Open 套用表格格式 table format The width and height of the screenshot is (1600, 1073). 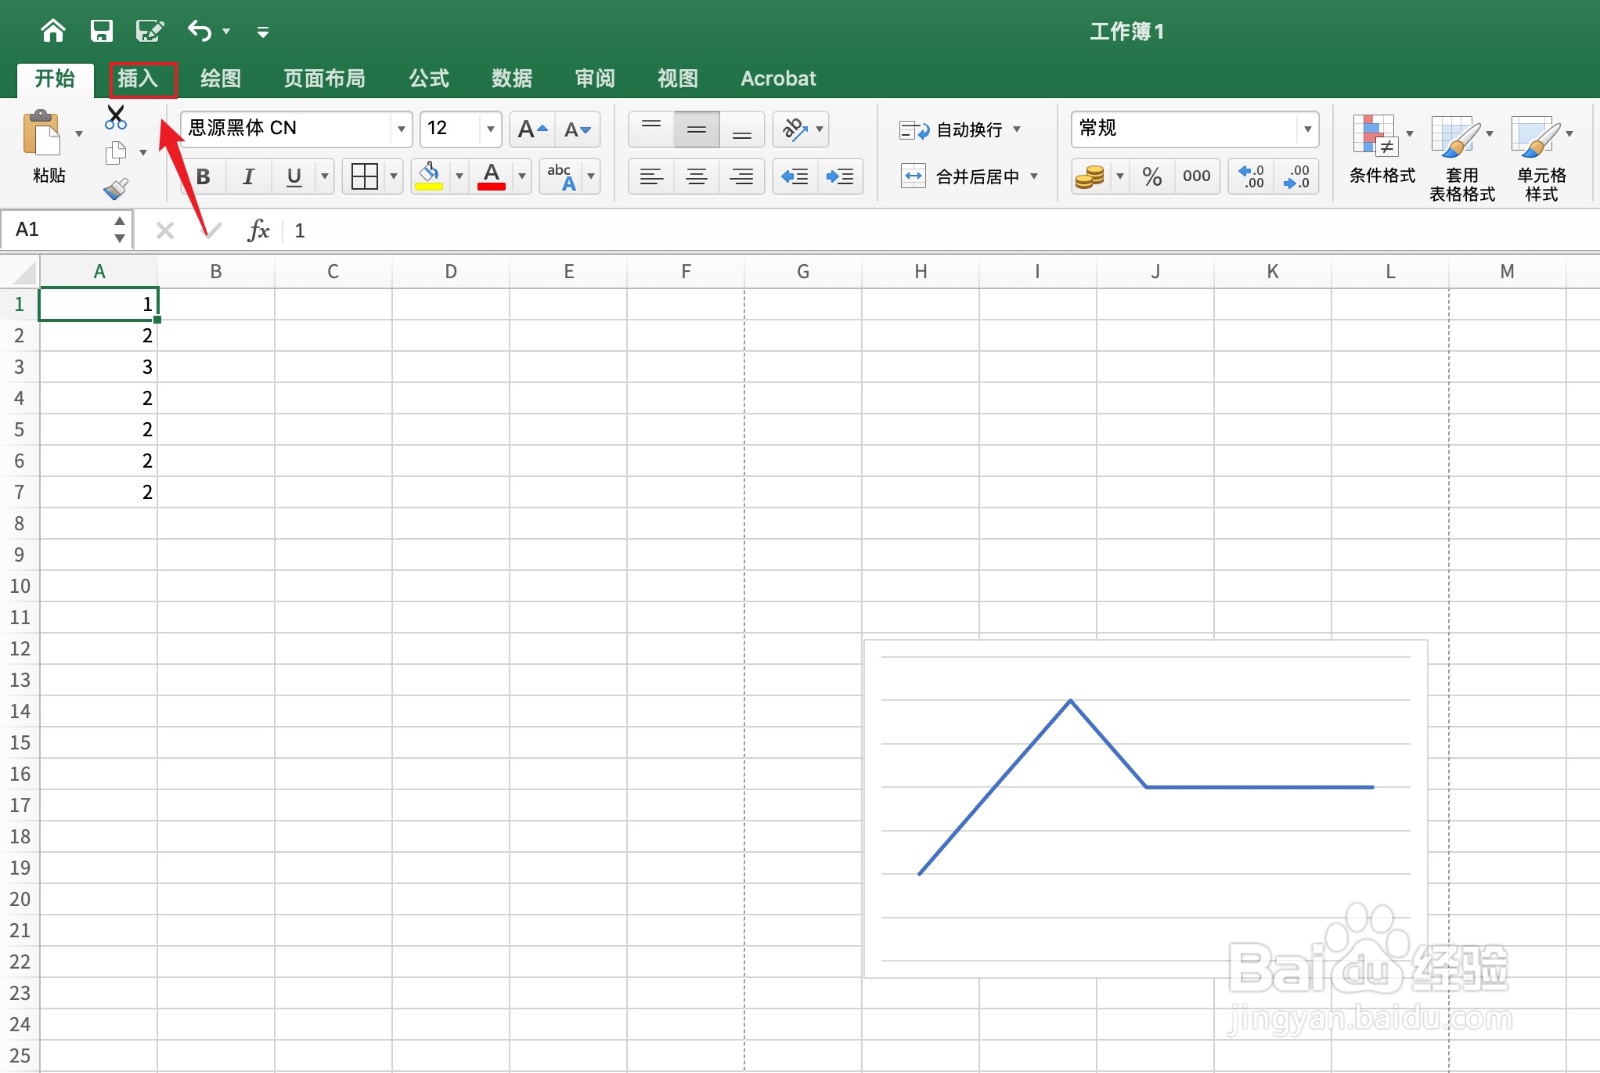[x=1461, y=158]
